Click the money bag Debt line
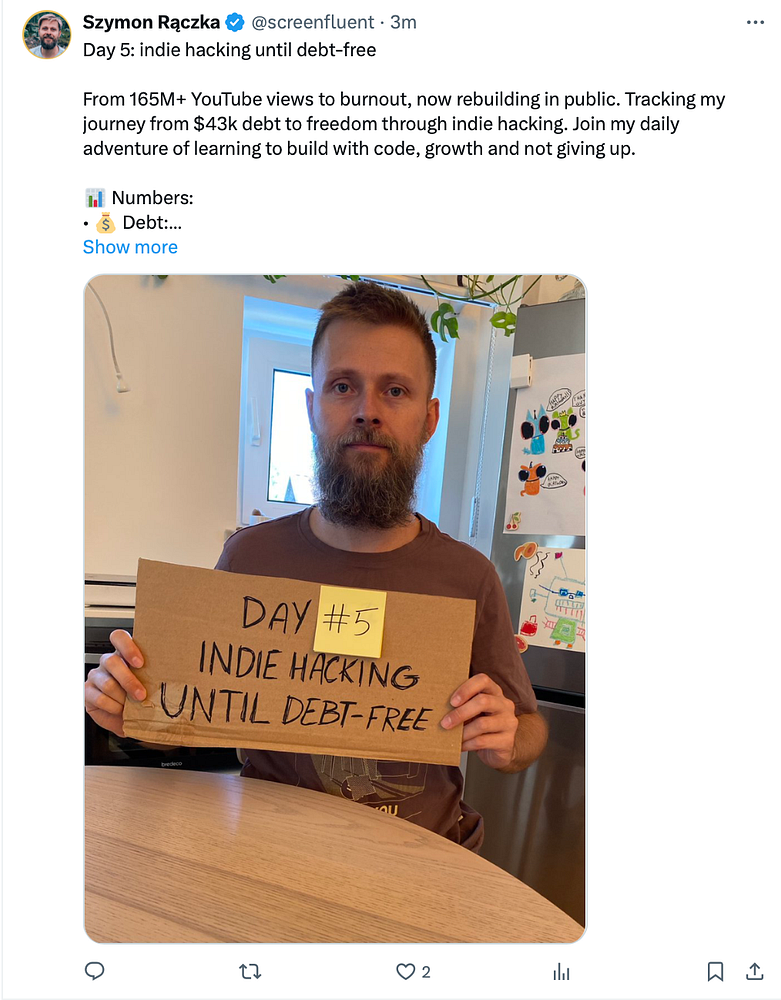 [133, 223]
